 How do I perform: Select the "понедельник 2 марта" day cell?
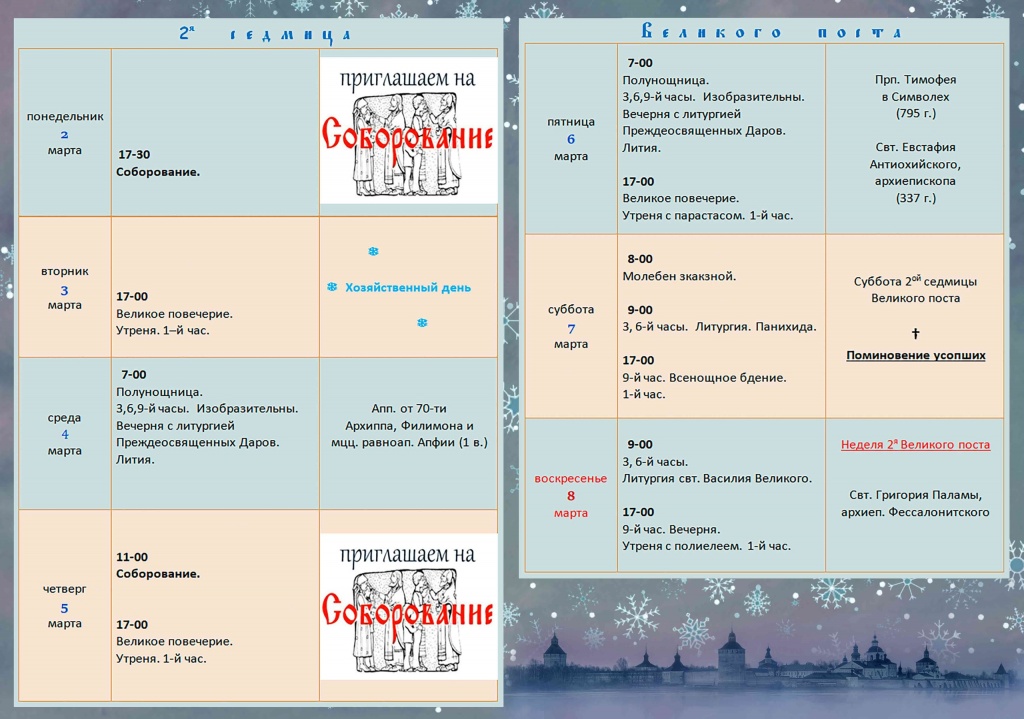(x=65, y=133)
